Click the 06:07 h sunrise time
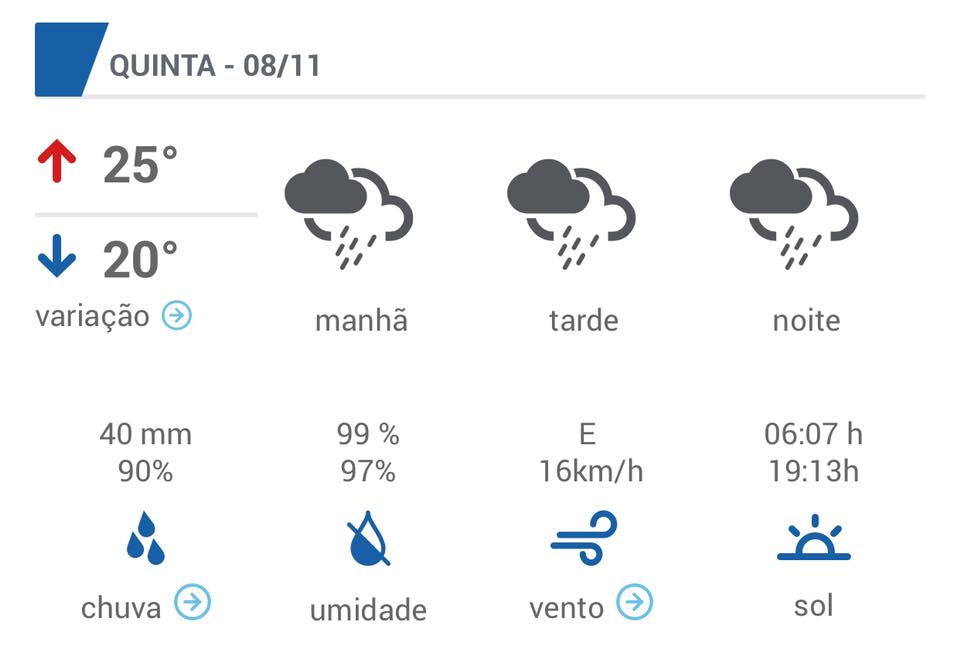960x662 pixels. (x=814, y=434)
